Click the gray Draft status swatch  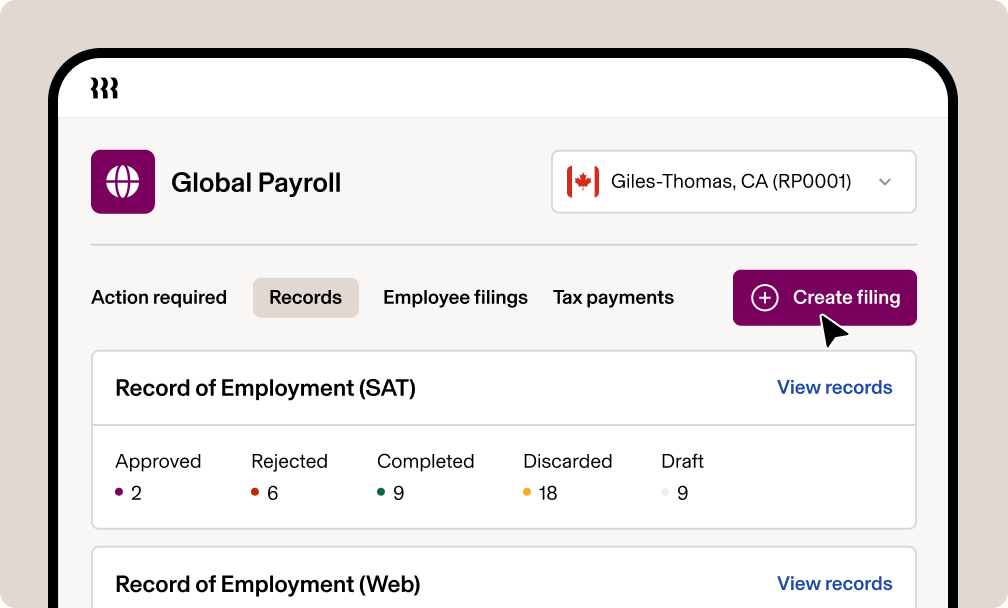(x=663, y=493)
